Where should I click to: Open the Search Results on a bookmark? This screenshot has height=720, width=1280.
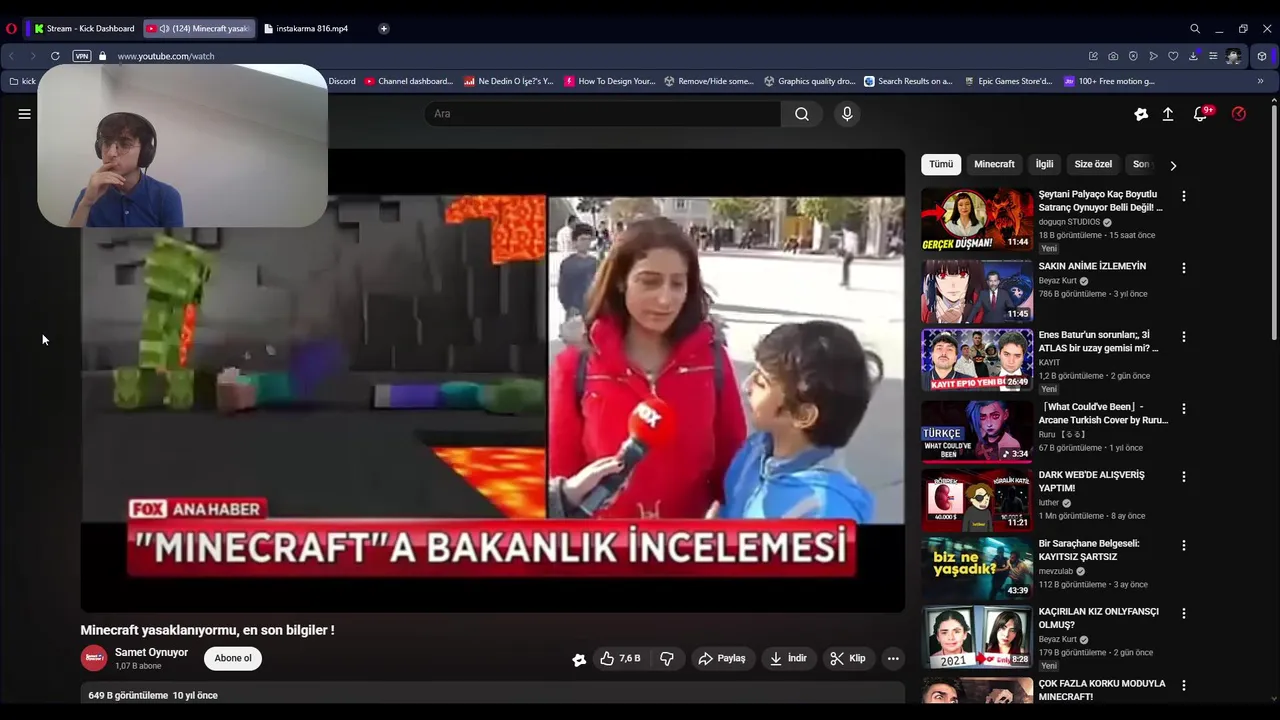(x=909, y=81)
